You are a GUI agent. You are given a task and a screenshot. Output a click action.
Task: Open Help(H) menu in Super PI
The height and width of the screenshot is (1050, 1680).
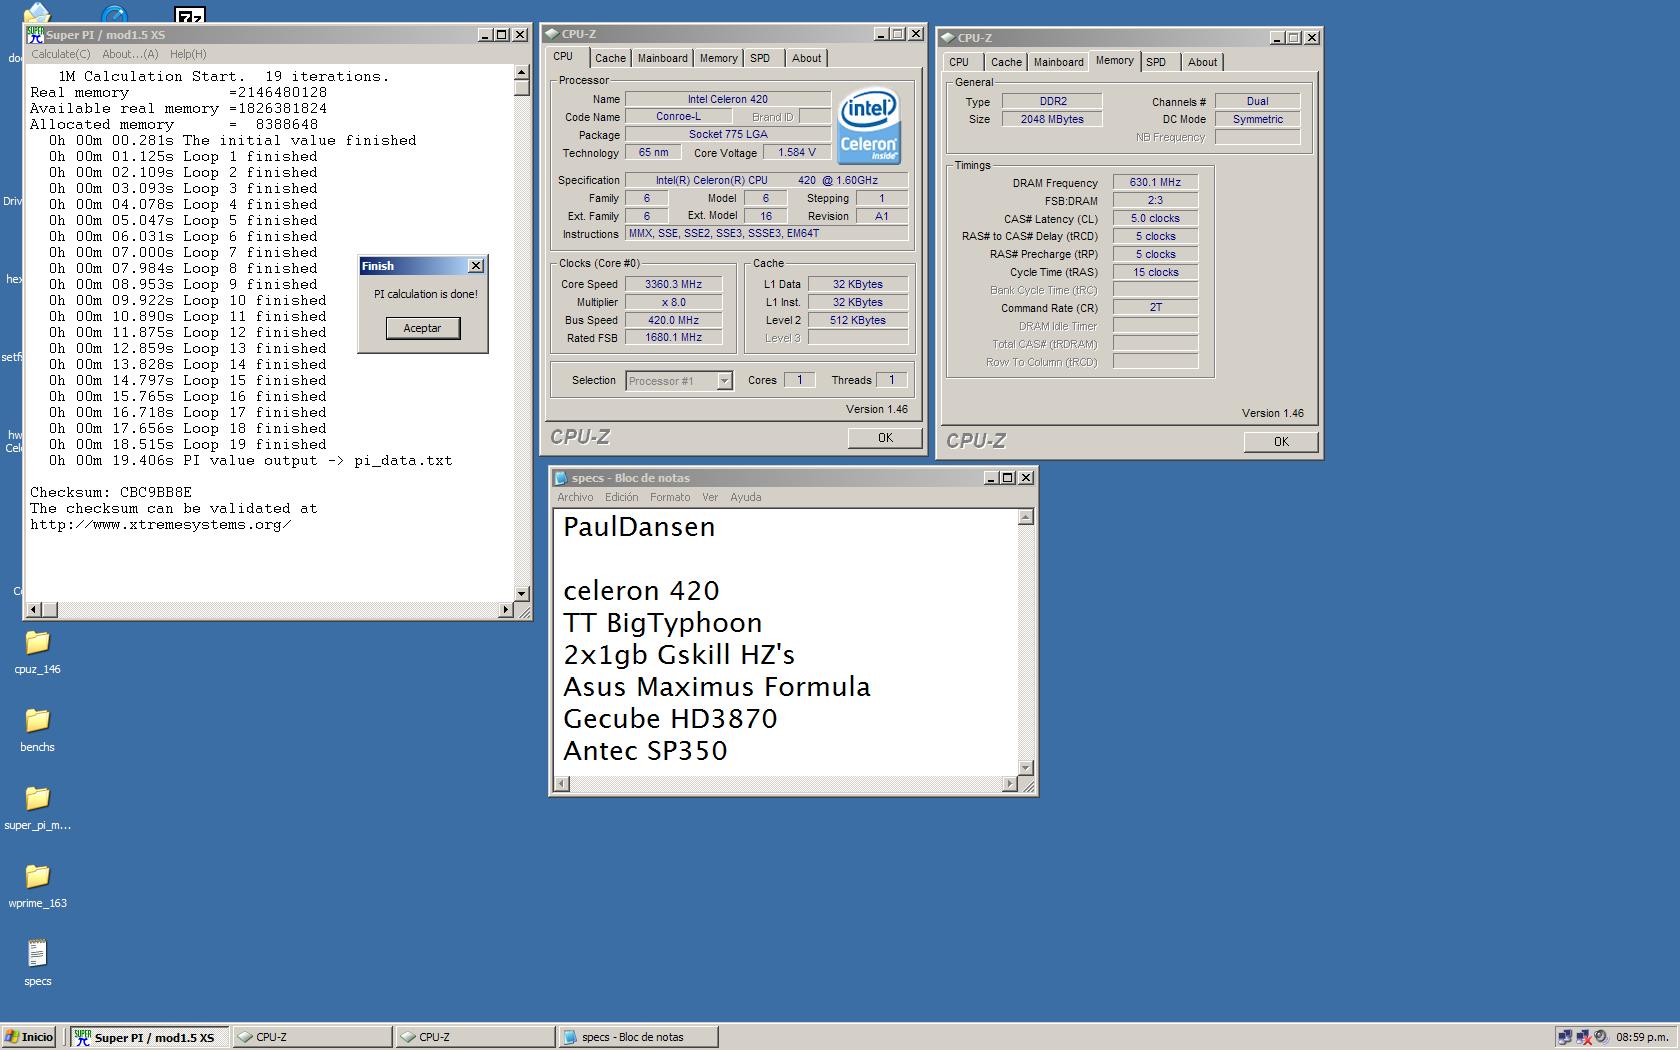(188, 54)
